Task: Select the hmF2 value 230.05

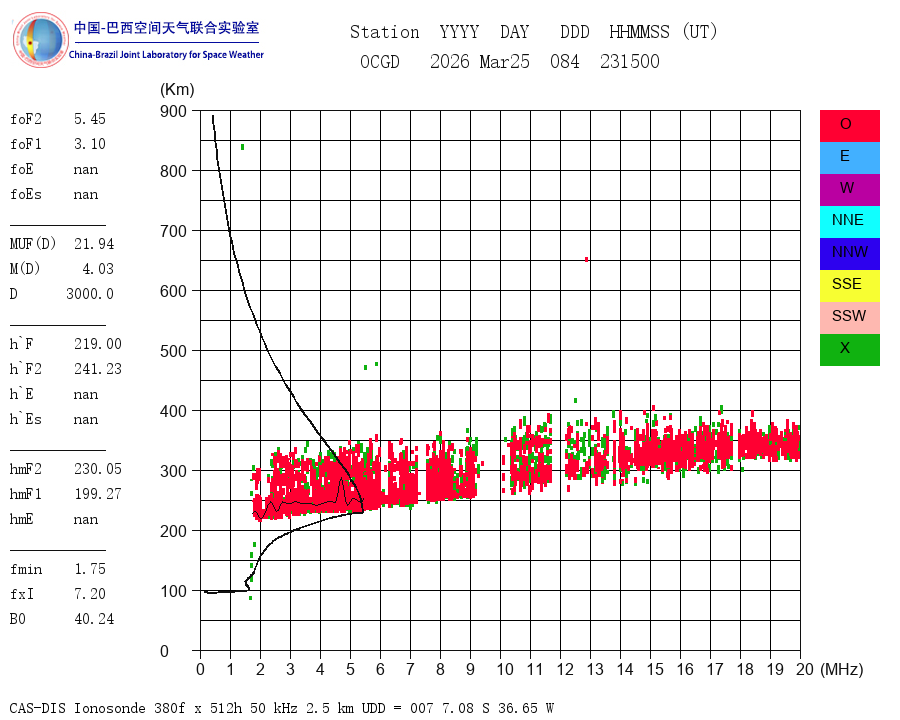Action: (x=98, y=469)
